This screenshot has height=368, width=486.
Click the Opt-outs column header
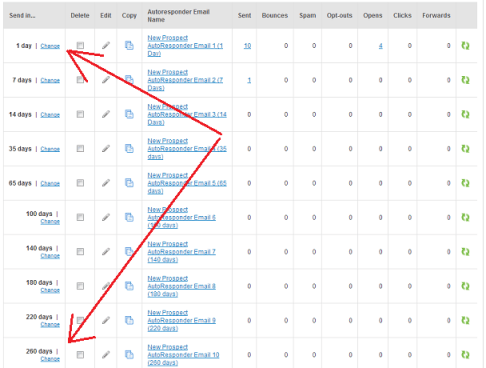pos(339,15)
